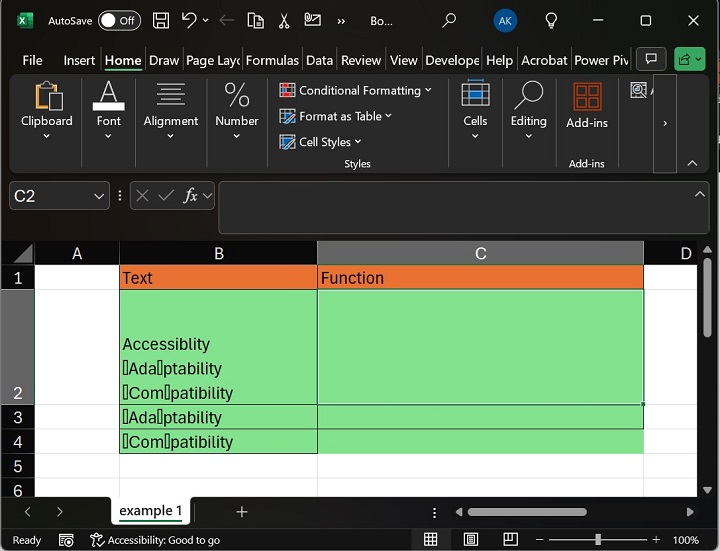Toggle the AutoSave switch
Screen dimensions: 720x551
119,20
